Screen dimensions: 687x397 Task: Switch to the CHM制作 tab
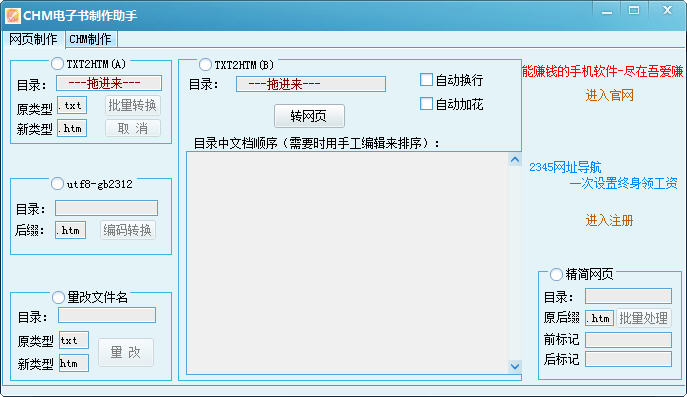click(x=91, y=39)
